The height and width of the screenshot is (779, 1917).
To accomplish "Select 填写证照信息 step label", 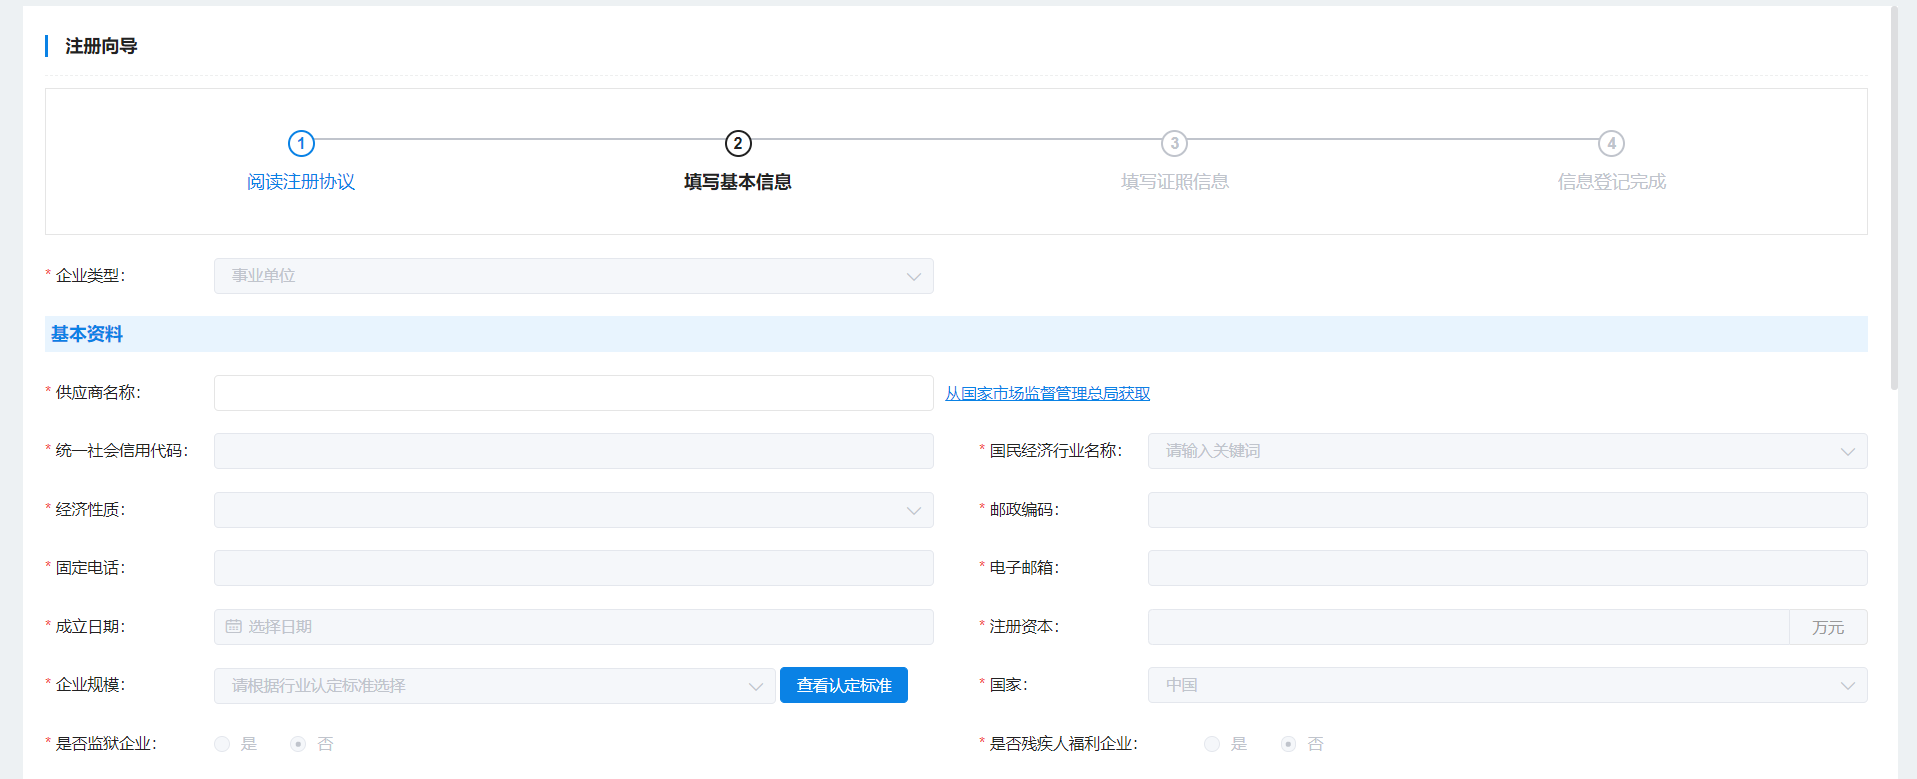I will 1175,182.
